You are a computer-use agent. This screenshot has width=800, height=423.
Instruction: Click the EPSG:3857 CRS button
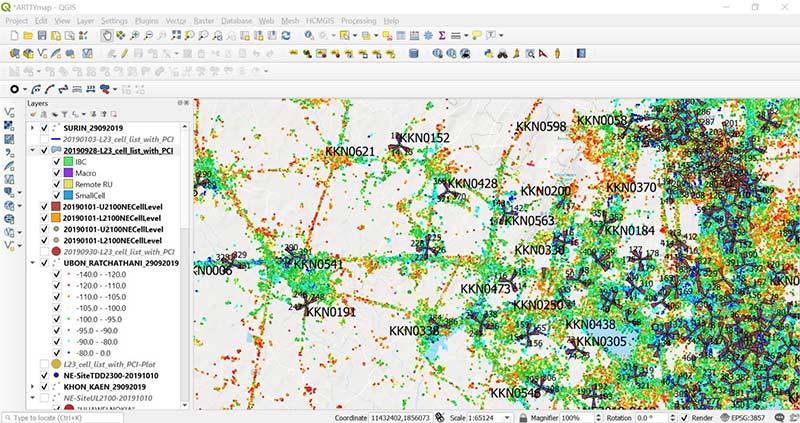(742, 418)
